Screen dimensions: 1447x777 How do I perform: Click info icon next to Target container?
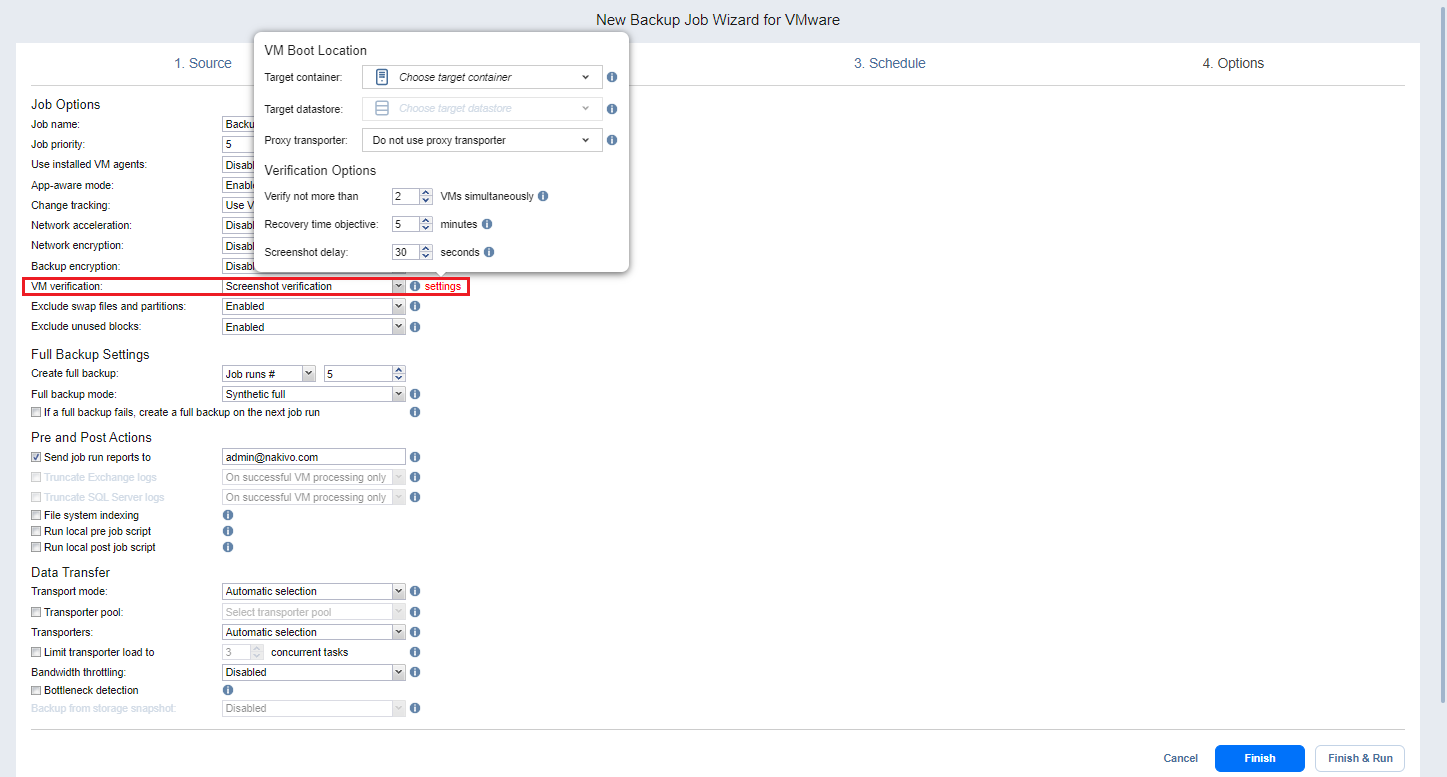[612, 77]
